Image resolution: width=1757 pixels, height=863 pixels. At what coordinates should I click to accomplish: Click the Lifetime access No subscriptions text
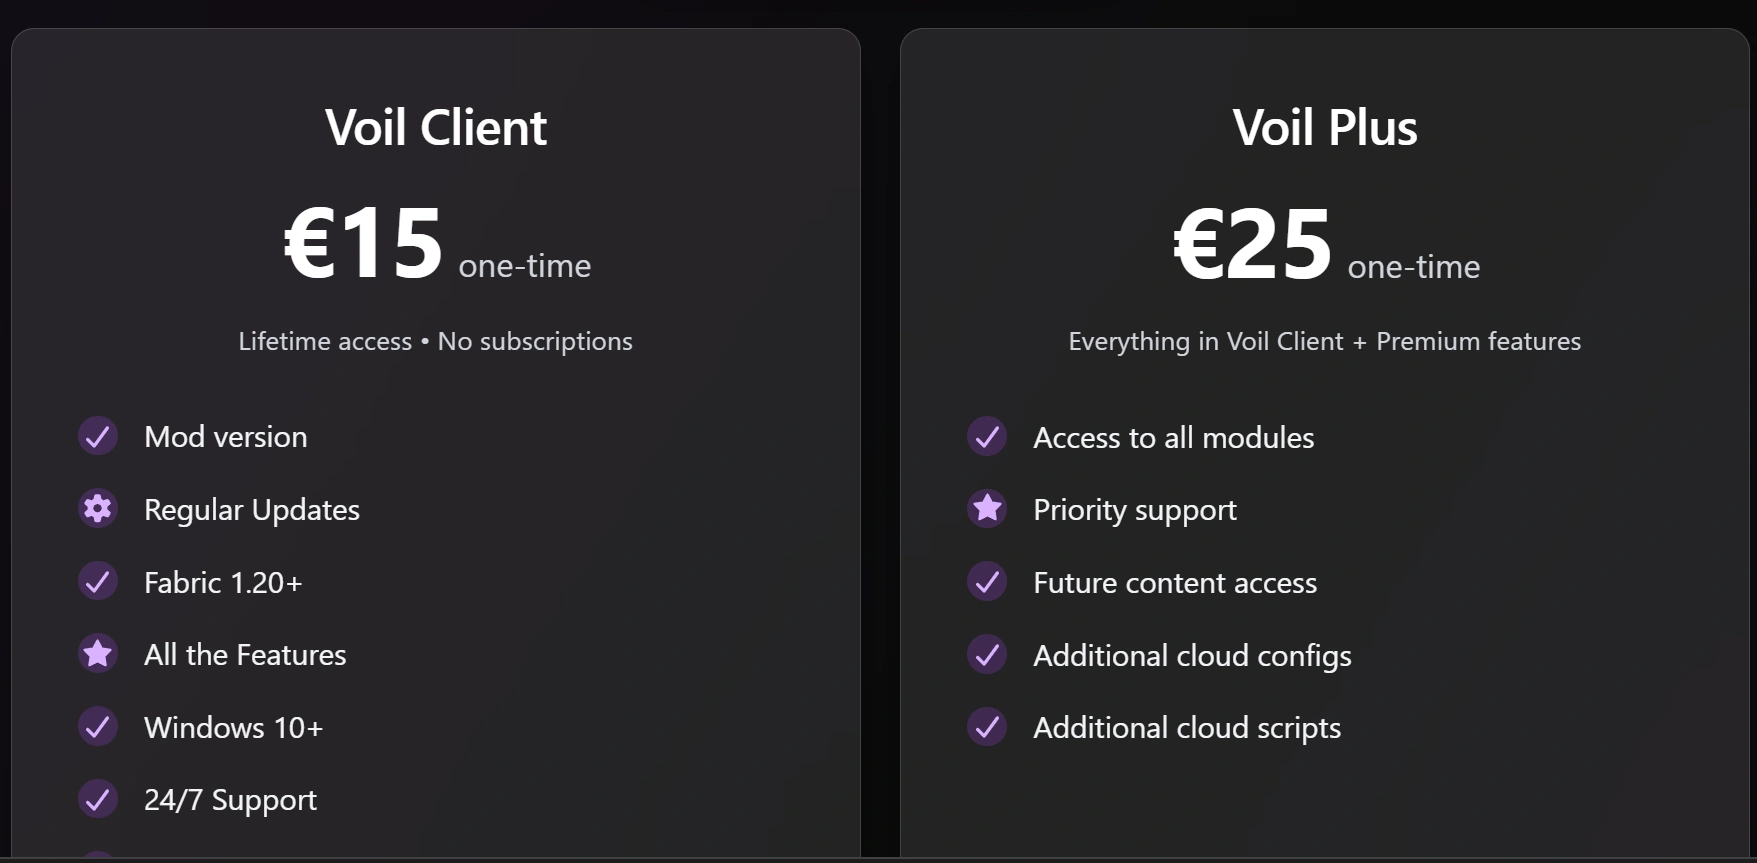click(x=435, y=341)
